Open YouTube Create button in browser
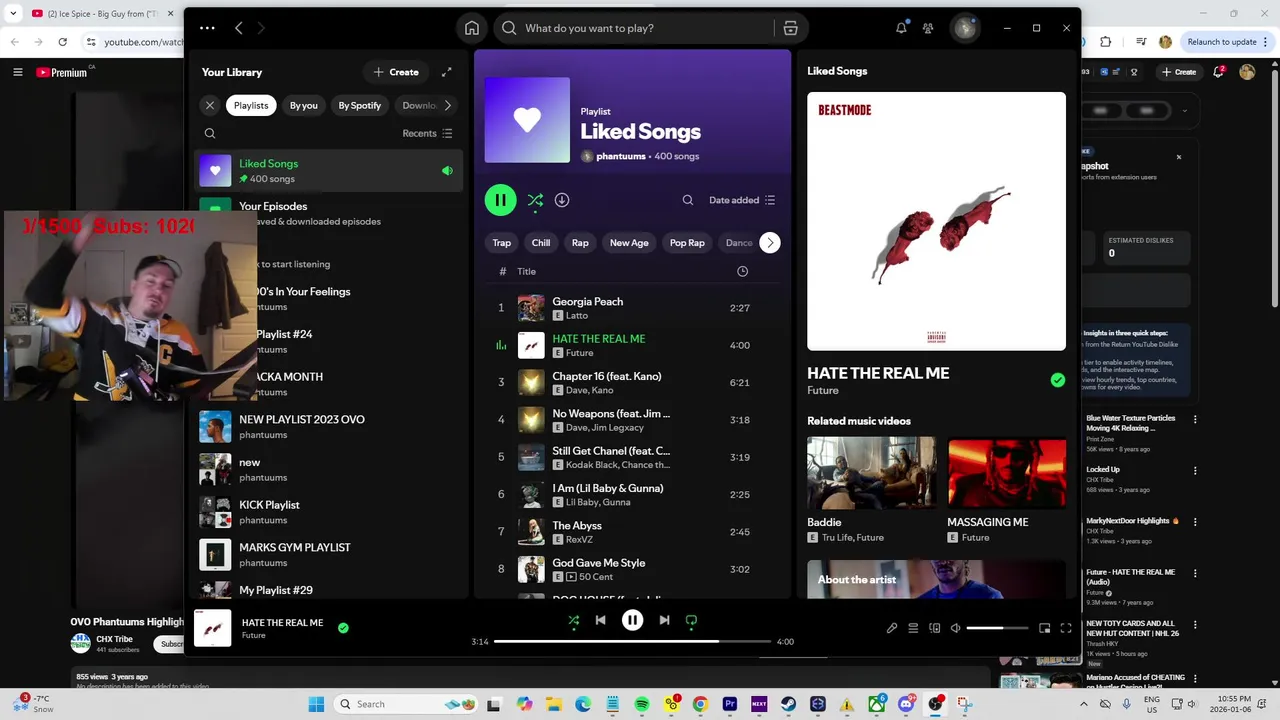 pyautogui.click(x=1179, y=72)
